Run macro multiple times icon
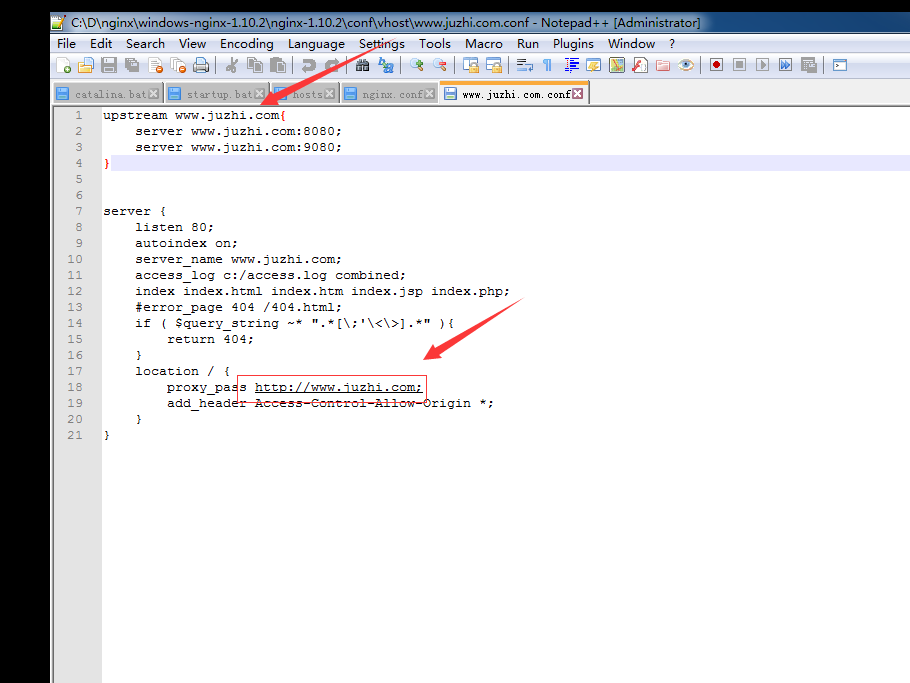The image size is (910, 683). (x=785, y=65)
